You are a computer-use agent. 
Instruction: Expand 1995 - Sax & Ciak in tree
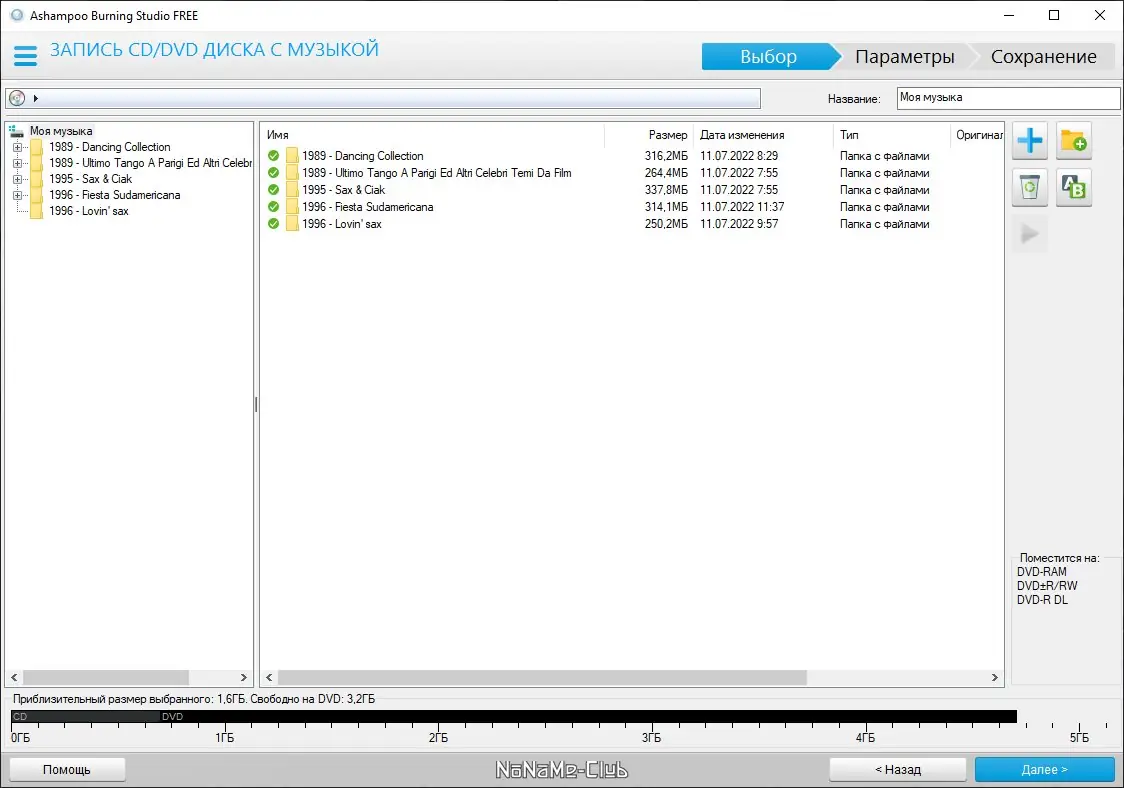[x=17, y=179]
